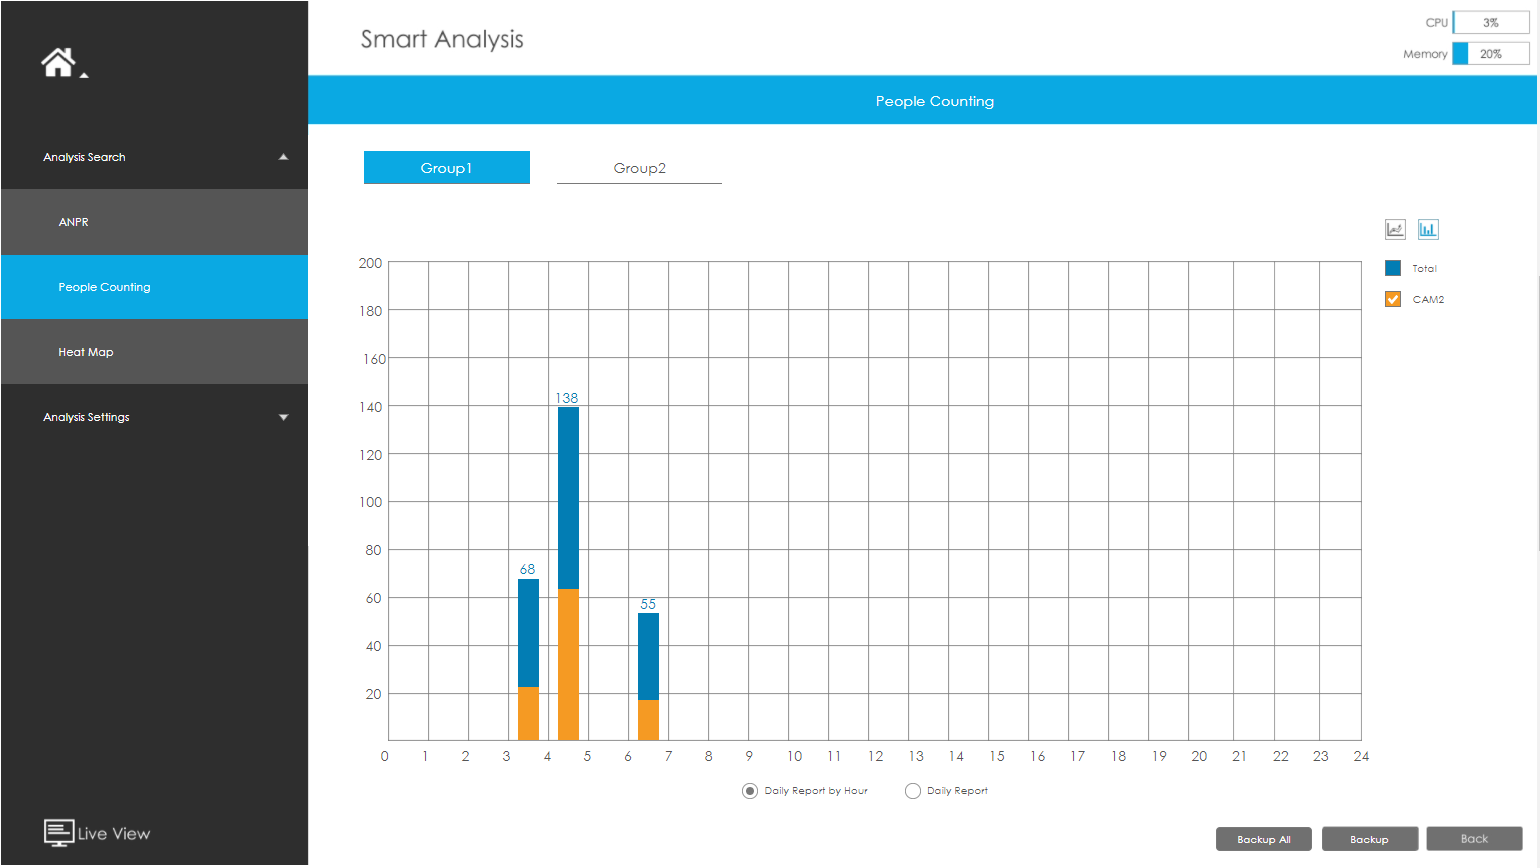
Task: Click the Total legend label
Action: [x=1424, y=269]
